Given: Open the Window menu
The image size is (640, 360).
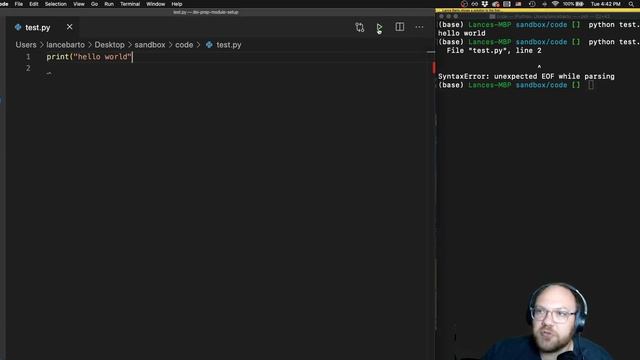Looking at the screenshot, I should (156, 4).
